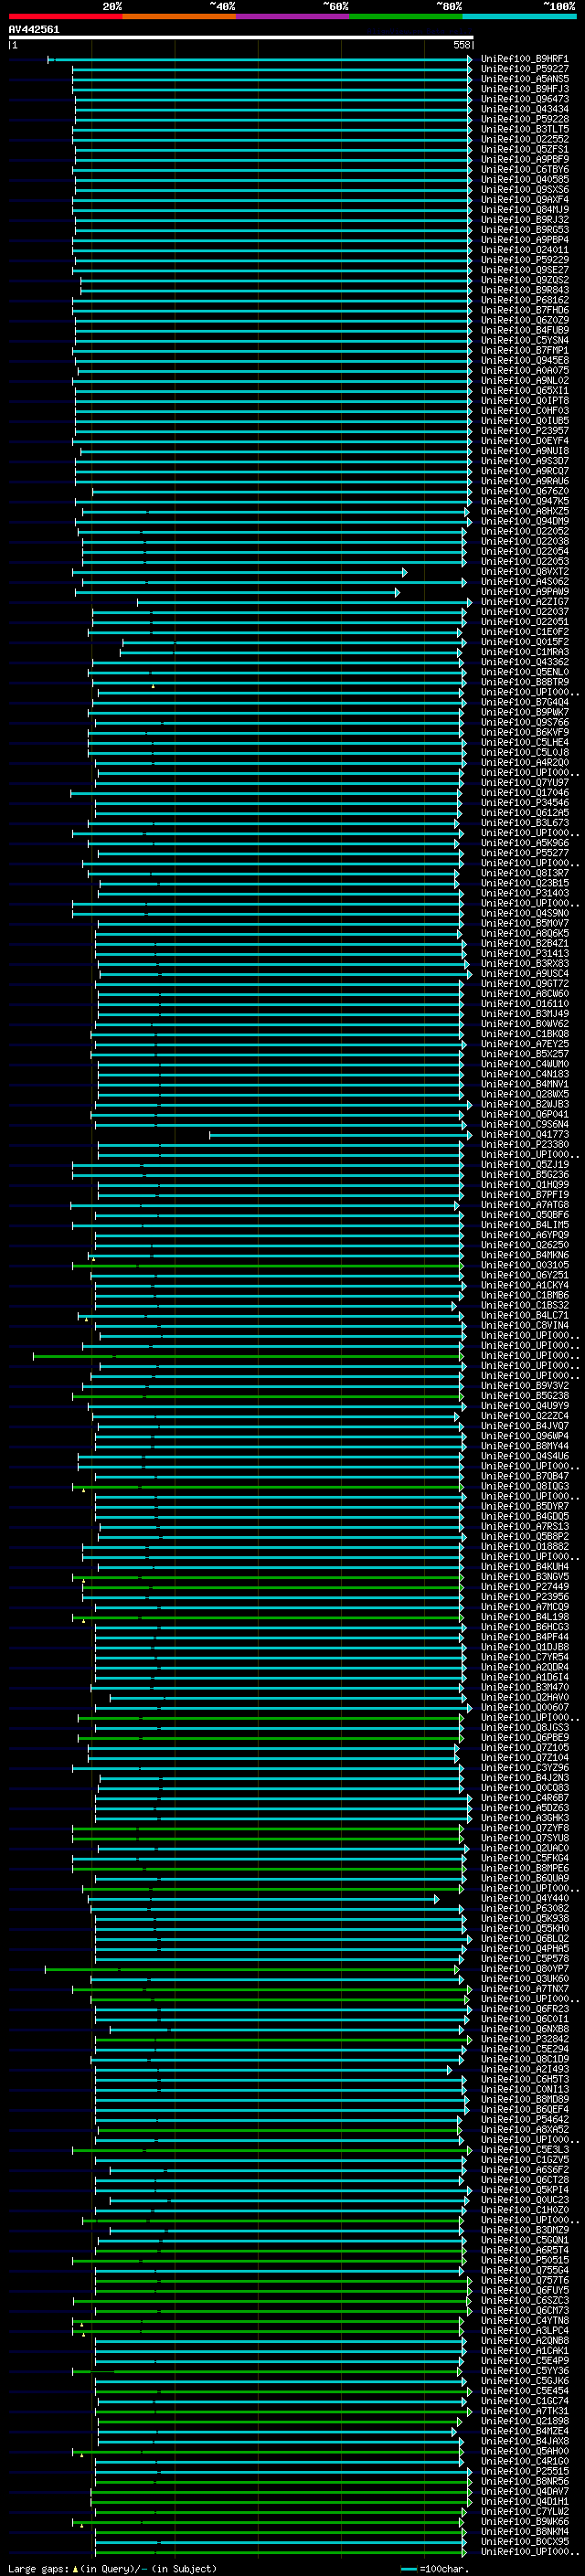585x2576 pixels.
Task: Select the UniRef100_O24011 label
Action: (525, 250)
